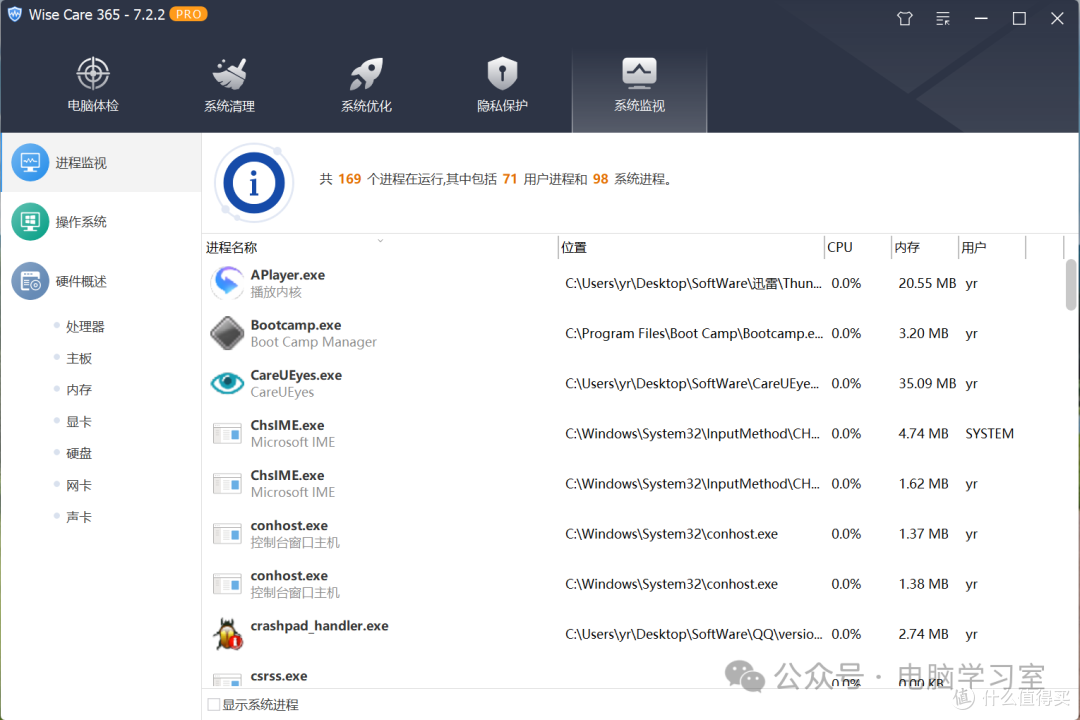Image resolution: width=1080 pixels, height=720 pixels.
Task: Select the Bootcamp.exe process name
Action: 296,325
